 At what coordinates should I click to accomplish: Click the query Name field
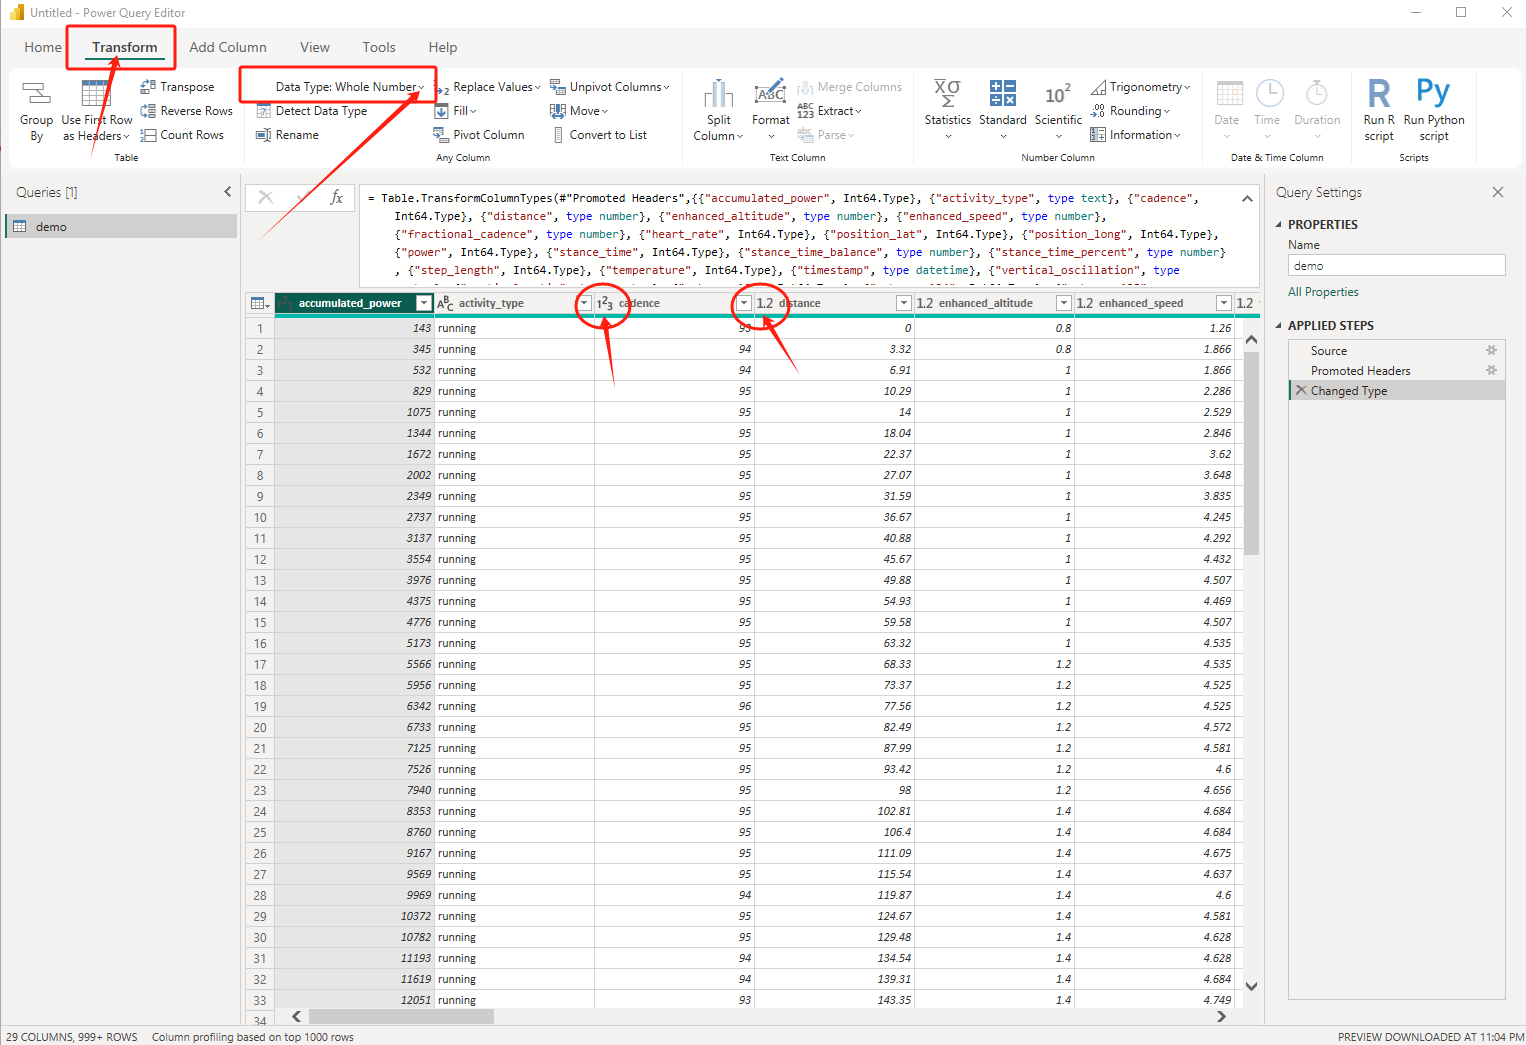click(x=1396, y=265)
